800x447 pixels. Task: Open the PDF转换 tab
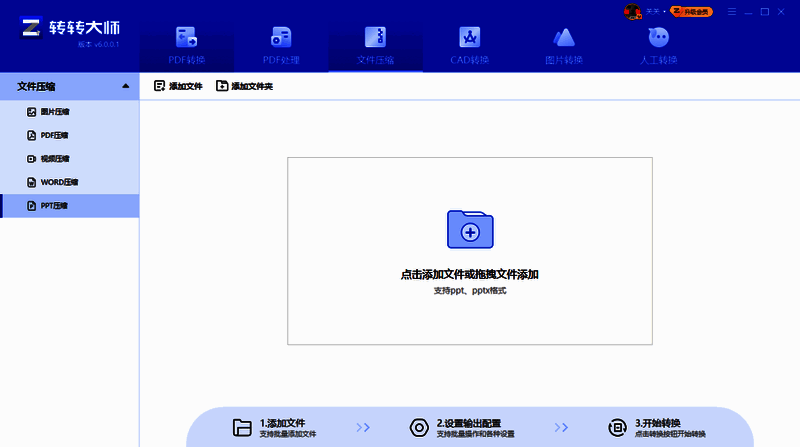click(186, 45)
